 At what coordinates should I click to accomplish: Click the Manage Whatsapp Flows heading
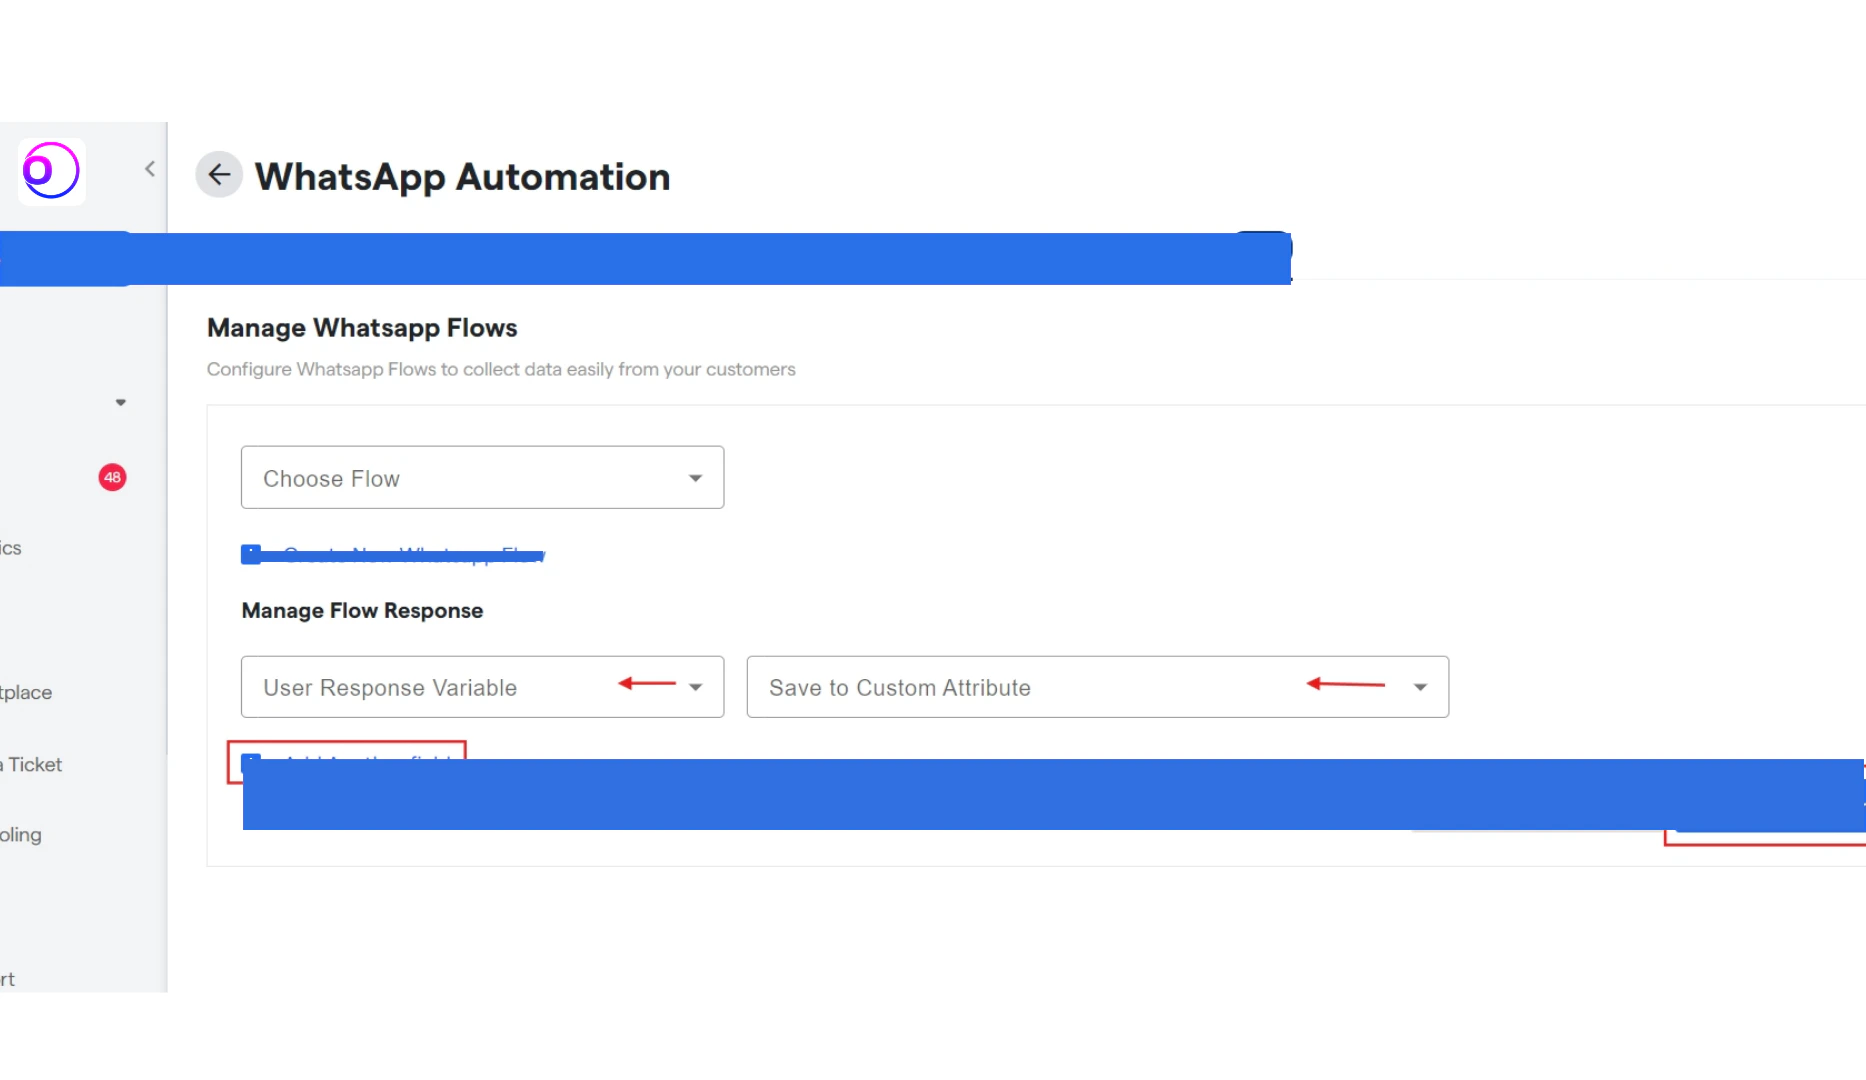(x=362, y=328)
